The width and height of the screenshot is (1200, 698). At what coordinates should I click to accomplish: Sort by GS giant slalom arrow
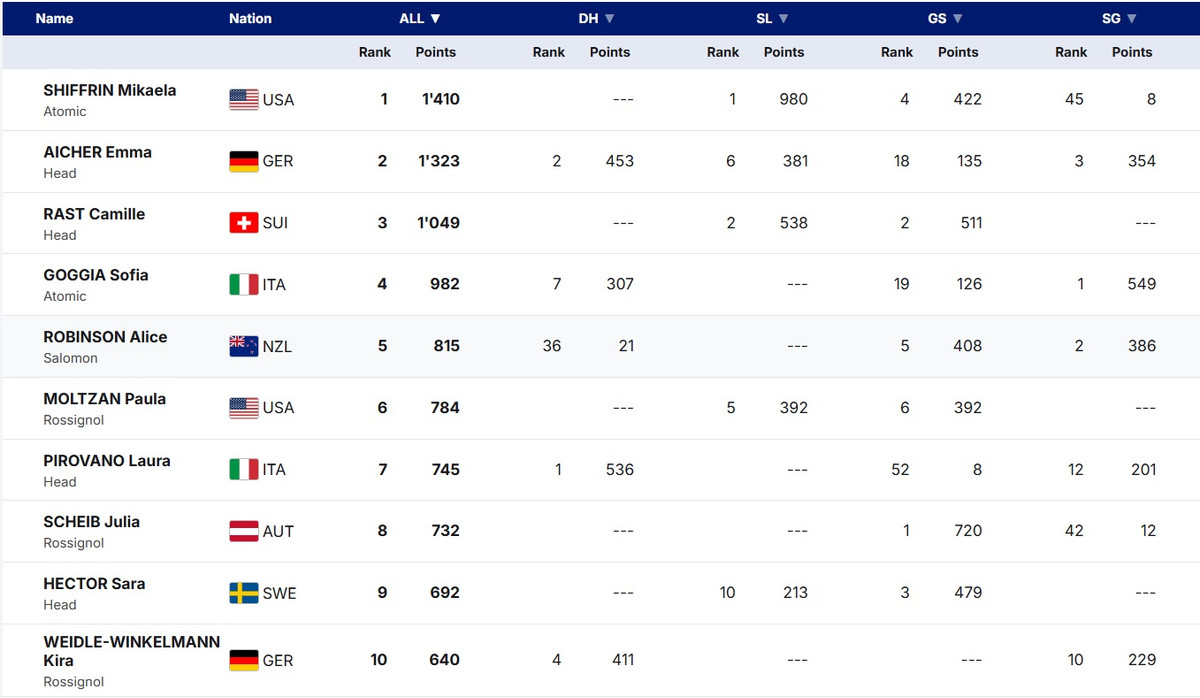[958, 18]
